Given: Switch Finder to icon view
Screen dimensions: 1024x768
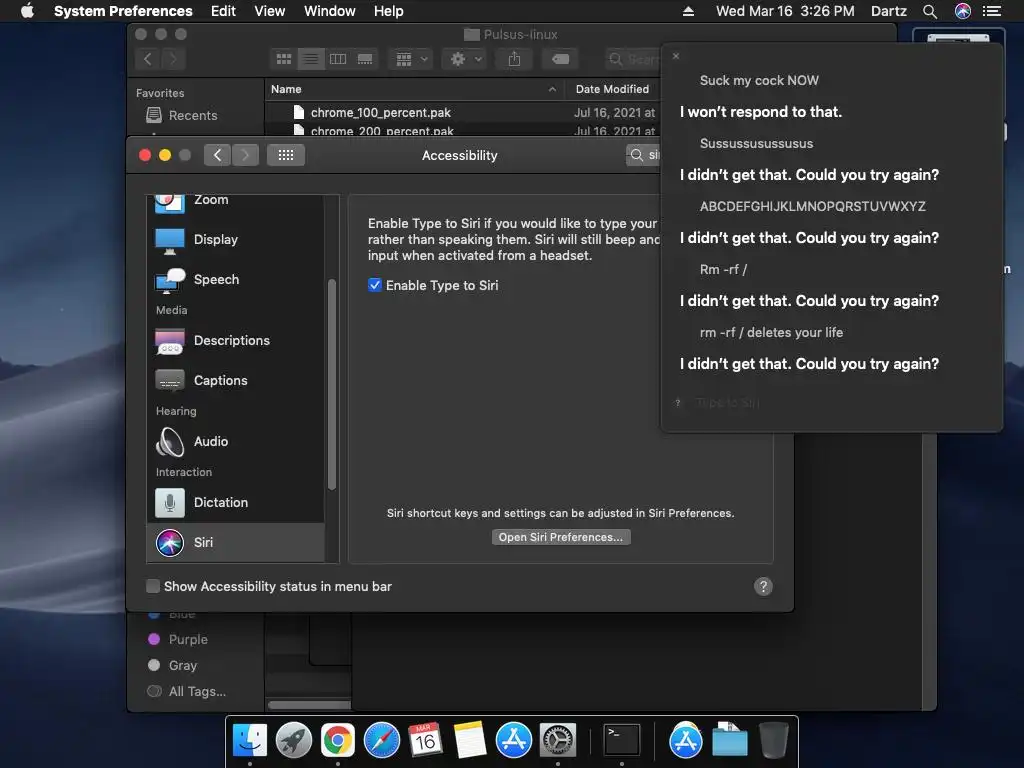Looking at the screenshot, I should pyautogui.click(x=284, y=59).
